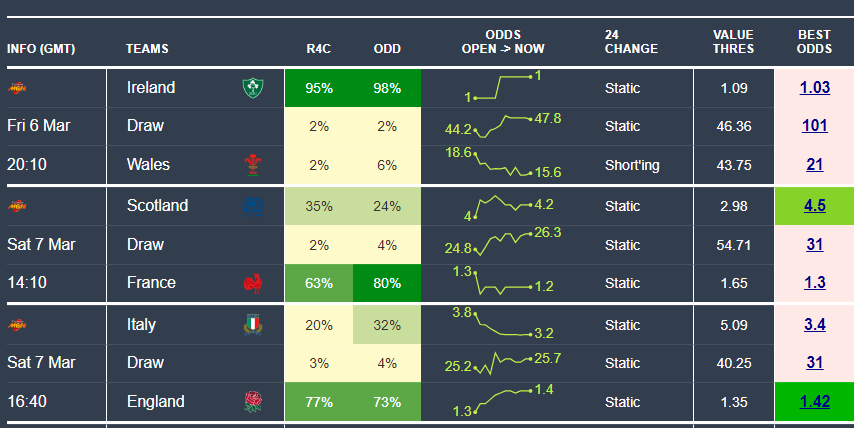
Task: Open Ireland best odds 1.03 link
Action: [x=814, y=88]
